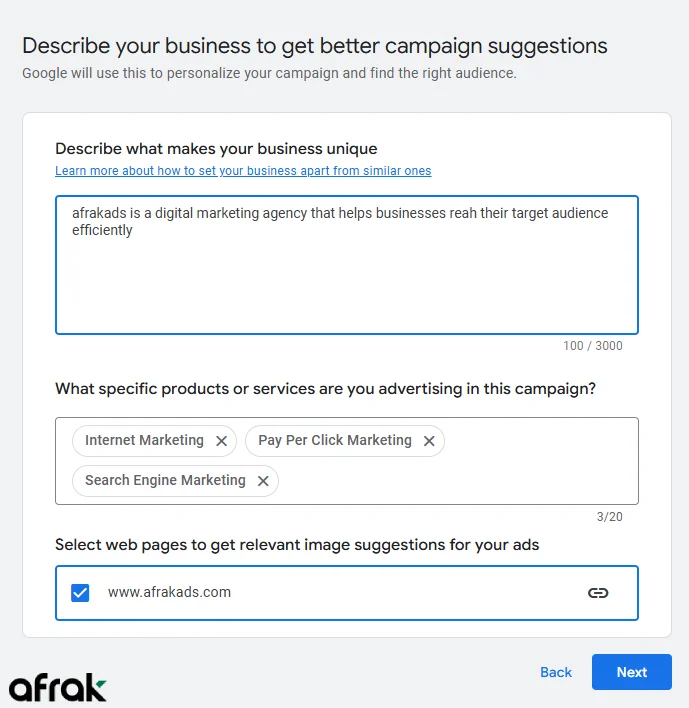Click the 3/20 products counter
Screen dimensions: 689x708
pos(609,517)
